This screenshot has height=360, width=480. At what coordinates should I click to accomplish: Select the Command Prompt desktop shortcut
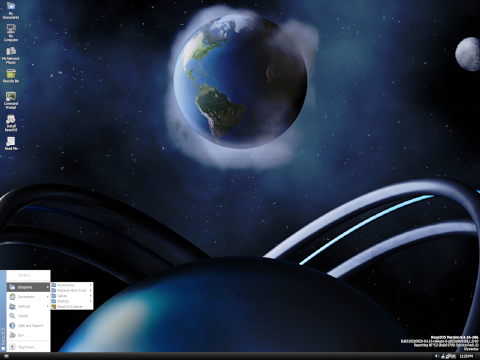click(11, 100)
